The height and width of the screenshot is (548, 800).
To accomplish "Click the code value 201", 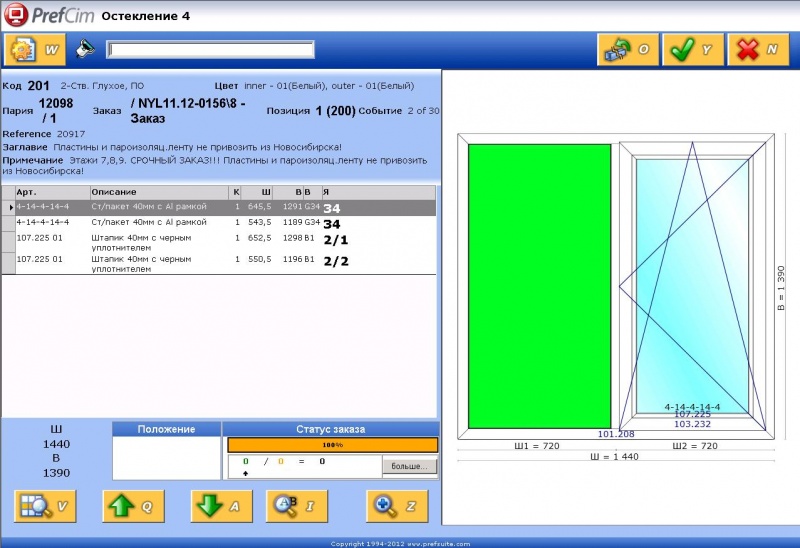I will [x=38, y=86].
